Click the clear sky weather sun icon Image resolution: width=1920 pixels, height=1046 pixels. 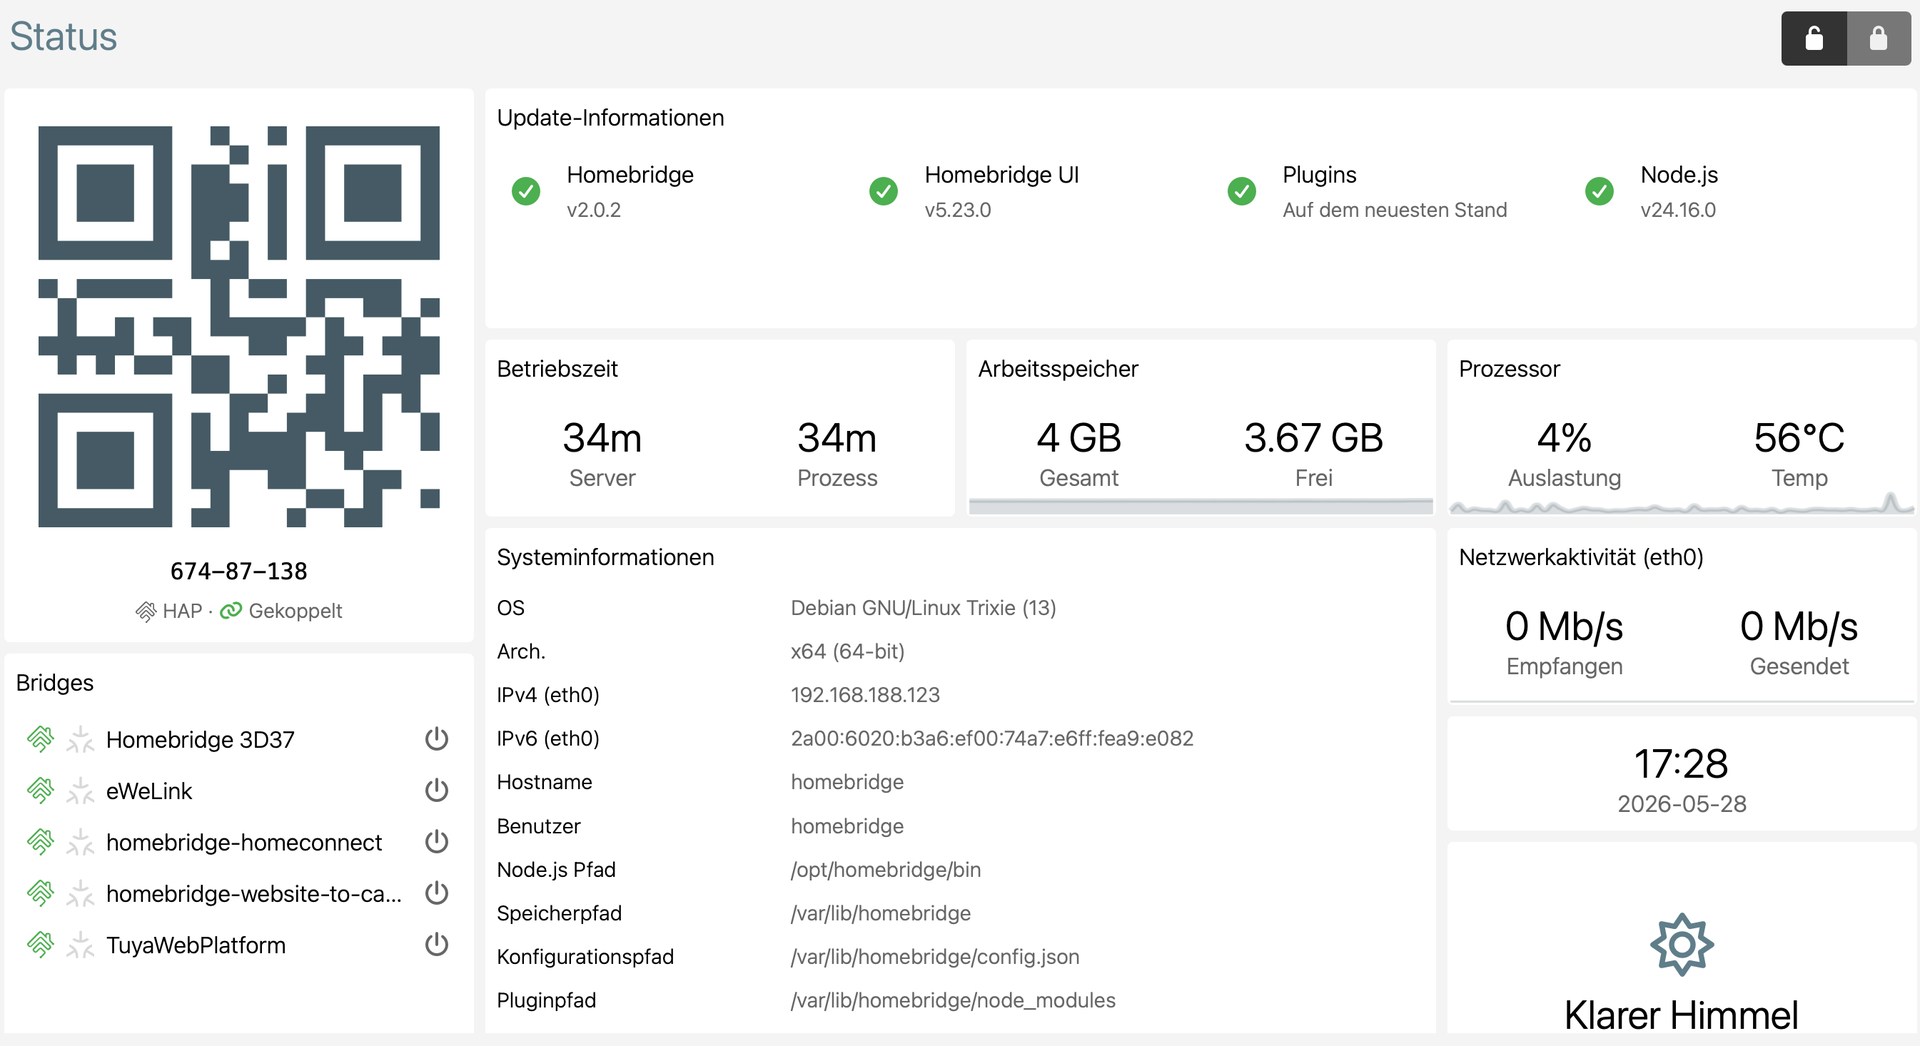click(x=1682, y=945)
